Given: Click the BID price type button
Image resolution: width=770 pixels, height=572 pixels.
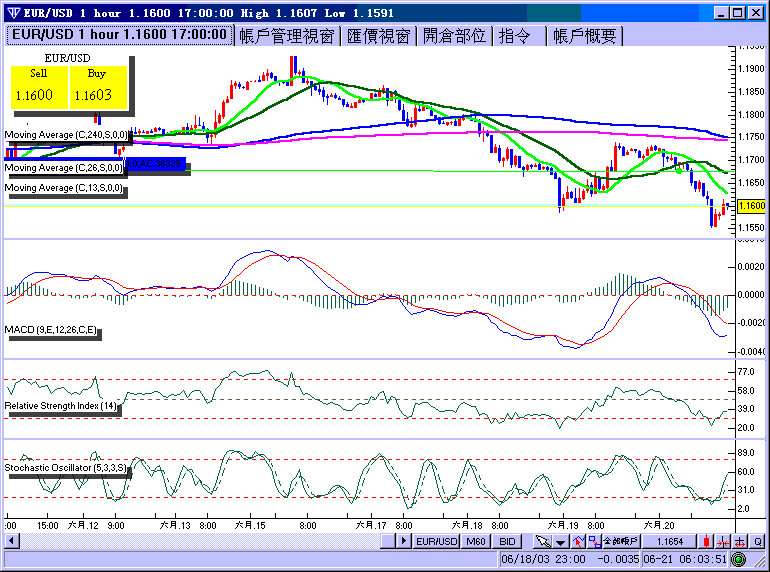Looking at the screenshot, I should (507, 541).
